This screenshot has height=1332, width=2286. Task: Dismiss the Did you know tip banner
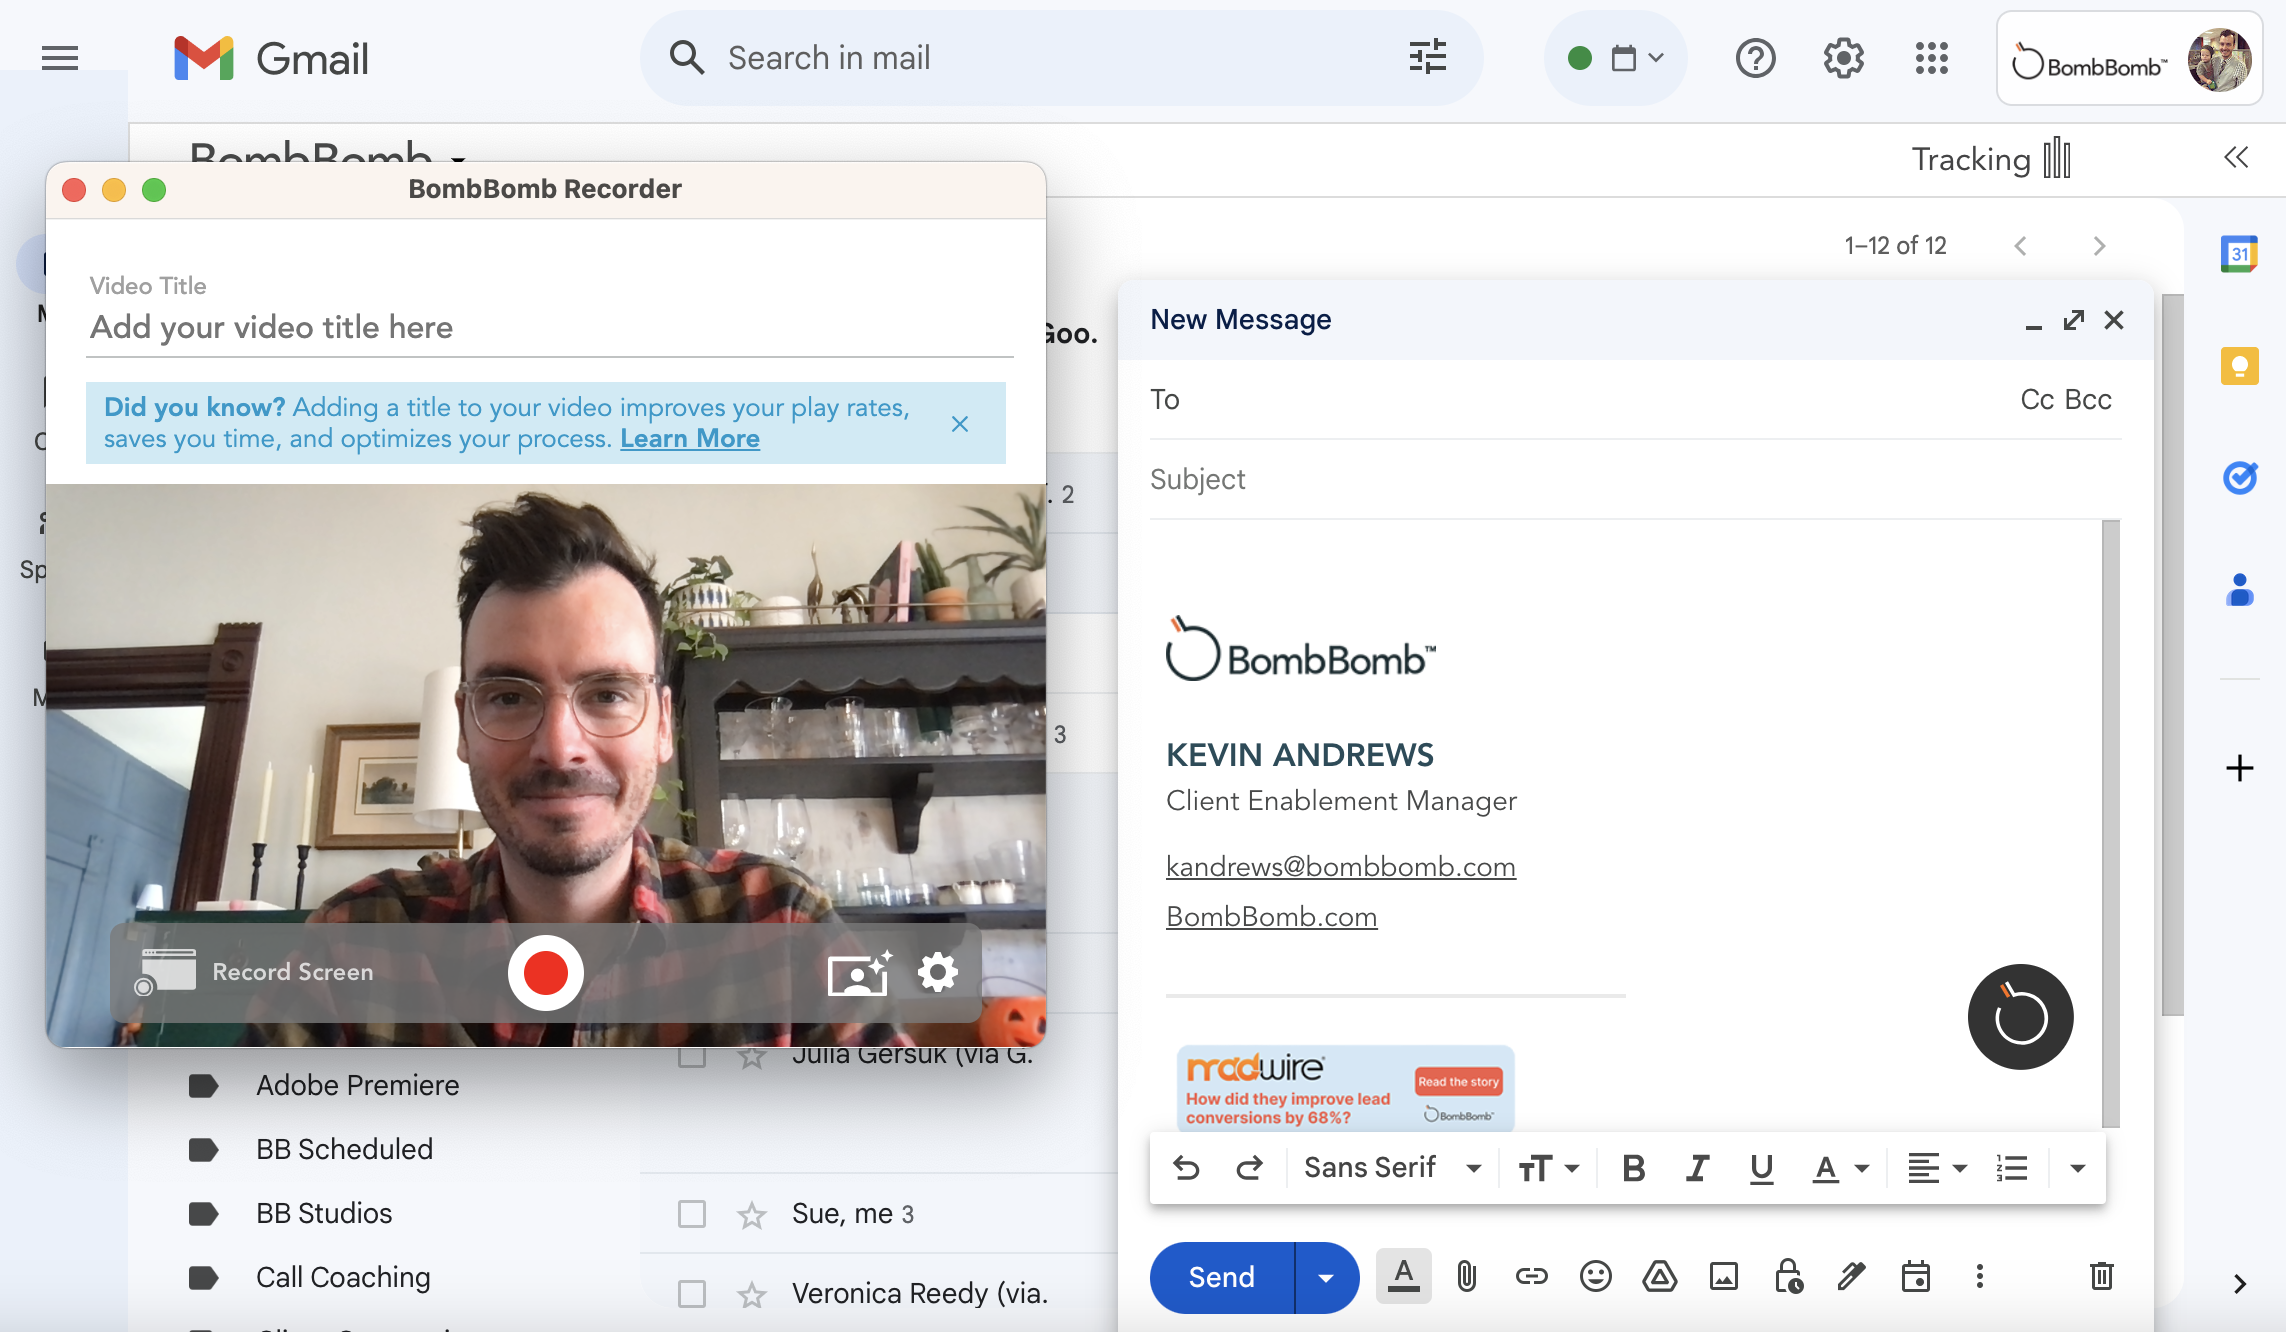(960, 424)
